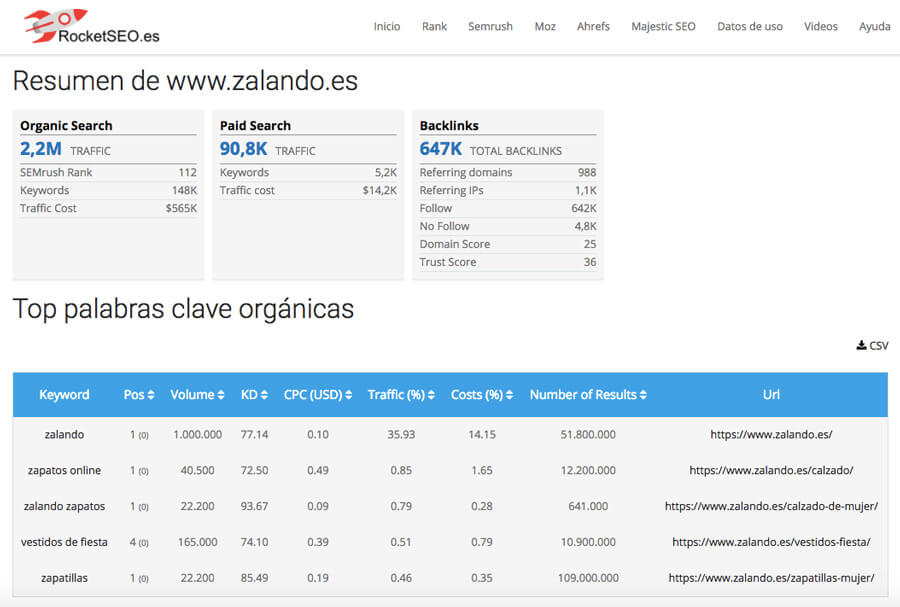
Task: Open the Ayuda help page
Action: tap(875, 26)
